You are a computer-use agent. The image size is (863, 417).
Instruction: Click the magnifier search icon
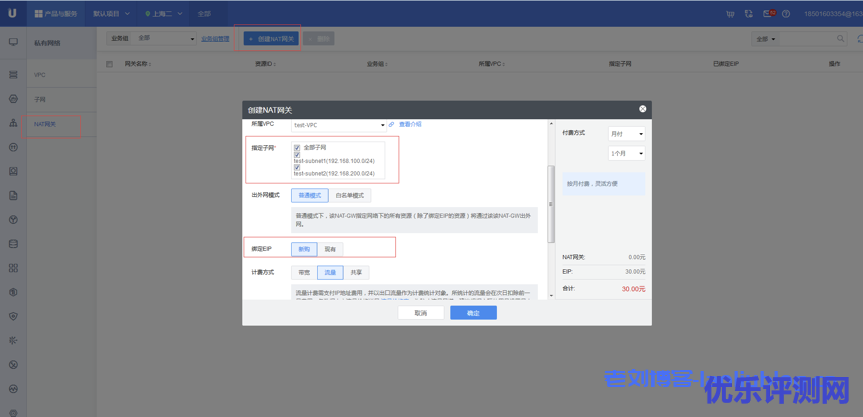click(x=840, y=39)
